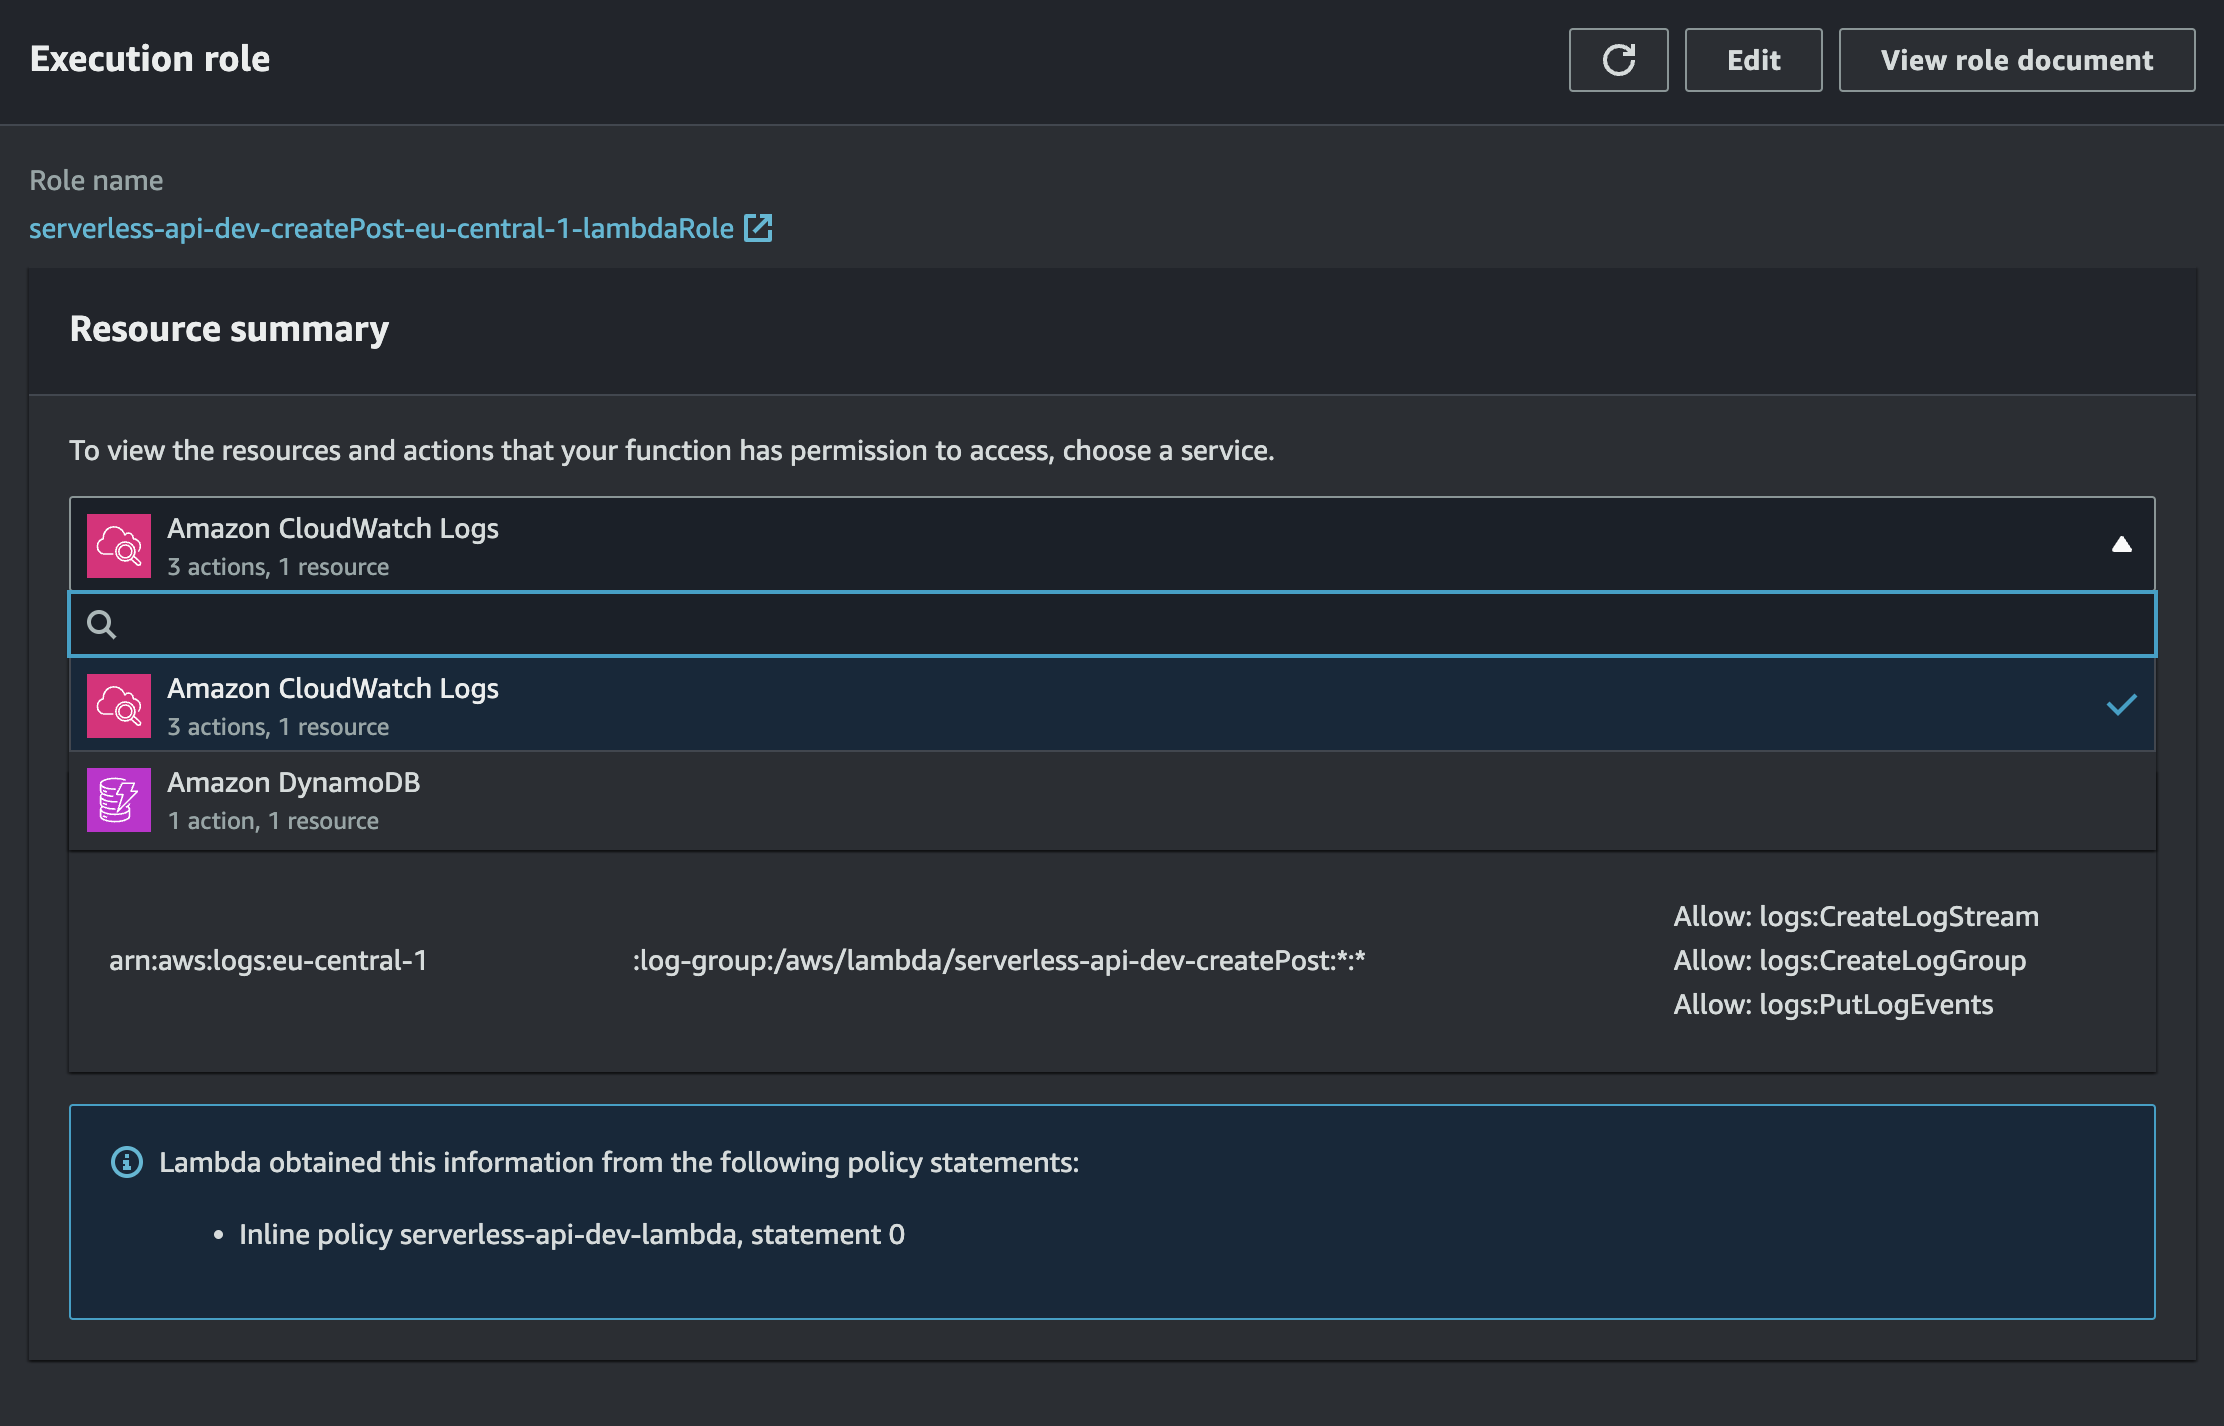Screen dimensions: 2224x1426
Task: Click the info icon in policy statements box
Action: (x=126, y=1162)
